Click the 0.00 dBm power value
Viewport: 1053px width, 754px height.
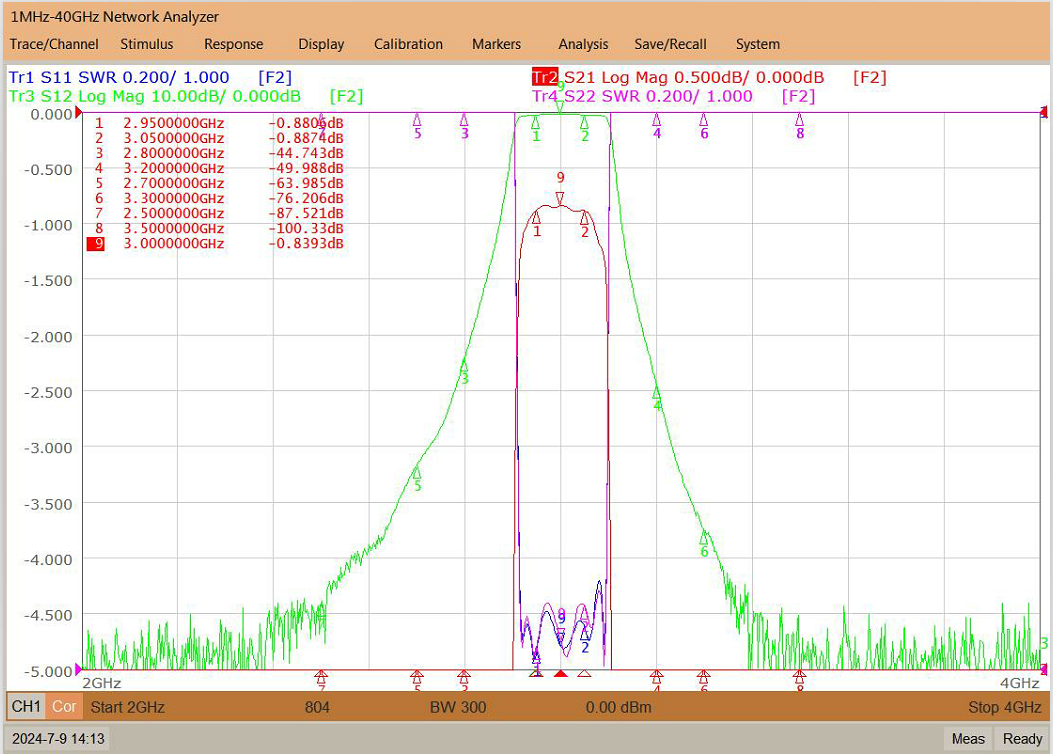pyautogui.click(x=619, y=707)
